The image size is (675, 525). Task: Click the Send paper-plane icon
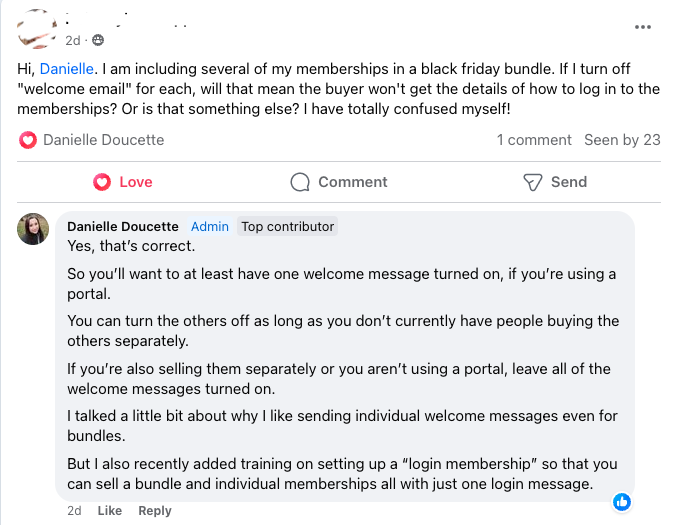click(x=533, y=182)
